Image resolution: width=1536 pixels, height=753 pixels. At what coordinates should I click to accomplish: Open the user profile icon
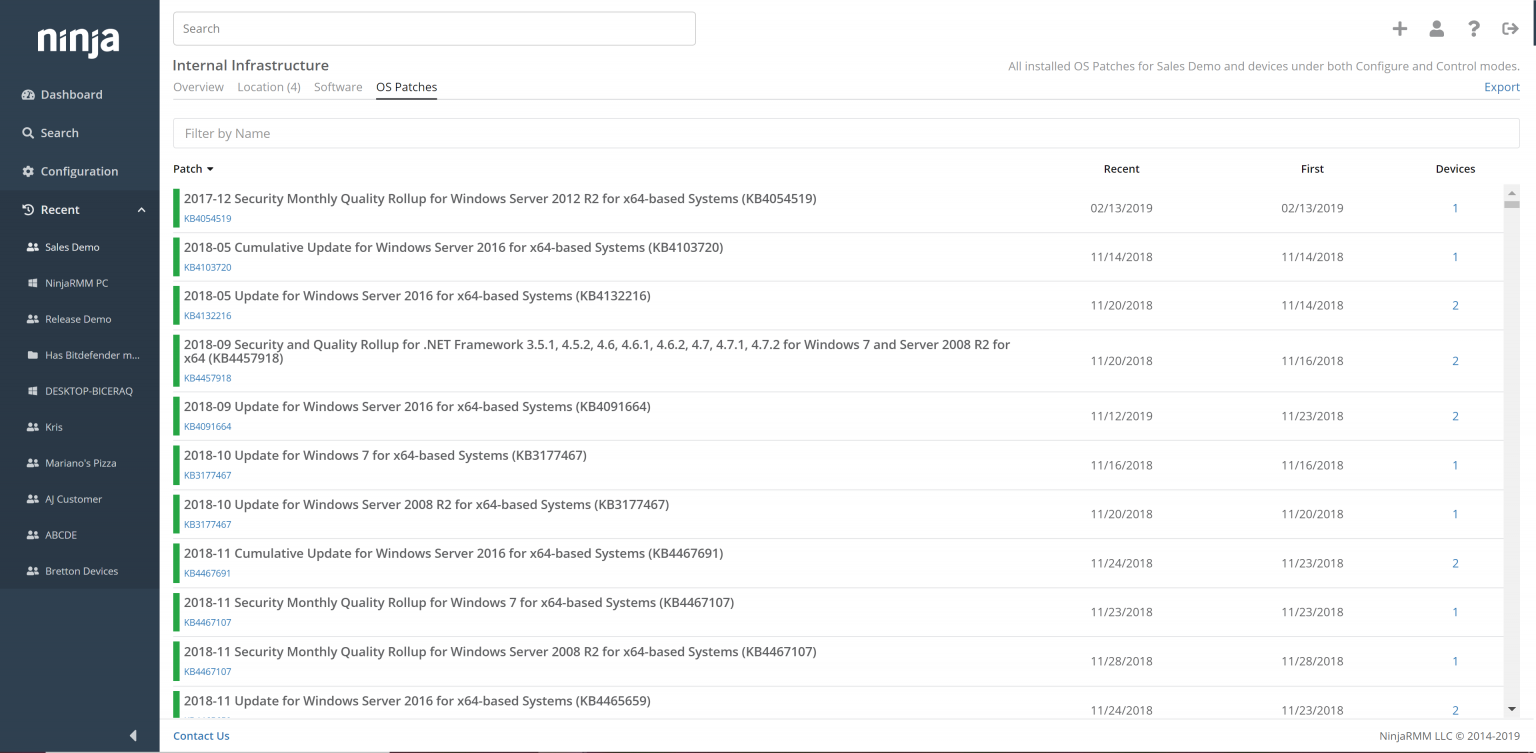(1436, 29)
